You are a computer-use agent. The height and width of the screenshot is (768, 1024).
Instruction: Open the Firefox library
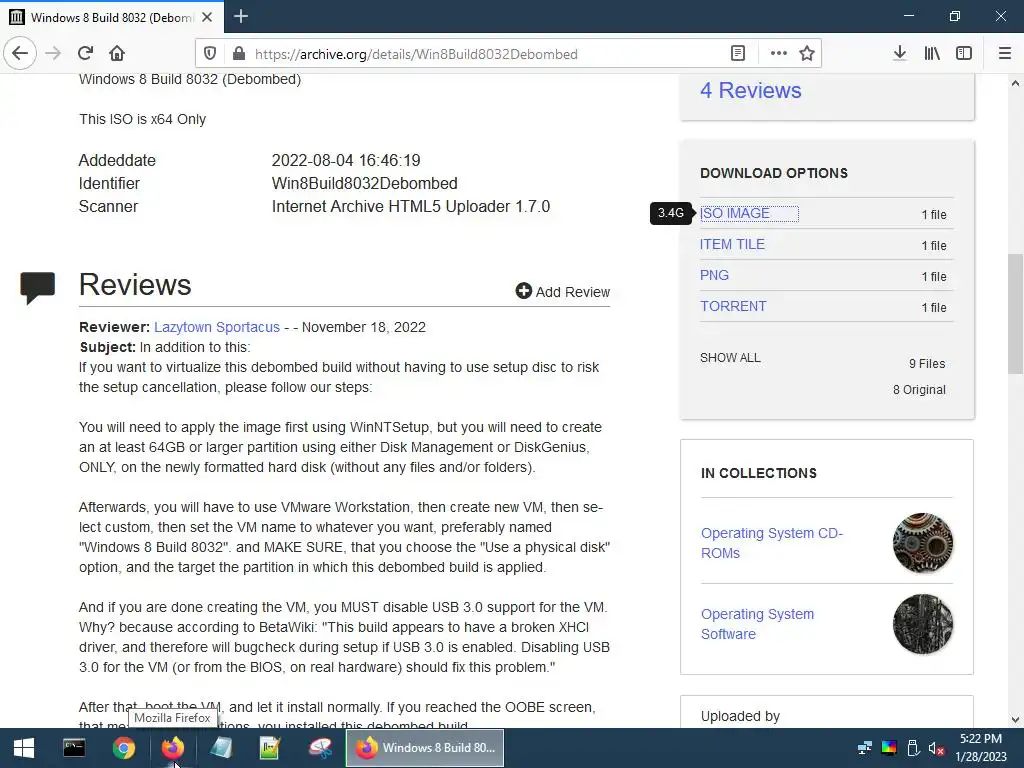pos(932,54)
